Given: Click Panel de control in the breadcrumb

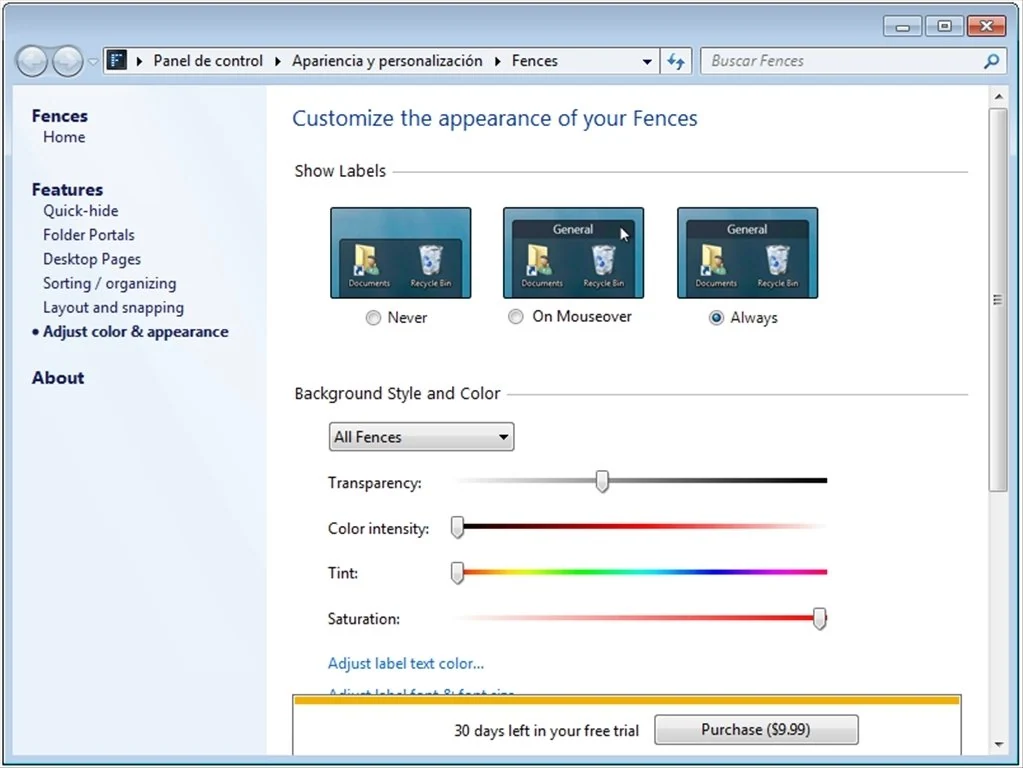Looking at the screenshot, I should (x=208, y=61).
